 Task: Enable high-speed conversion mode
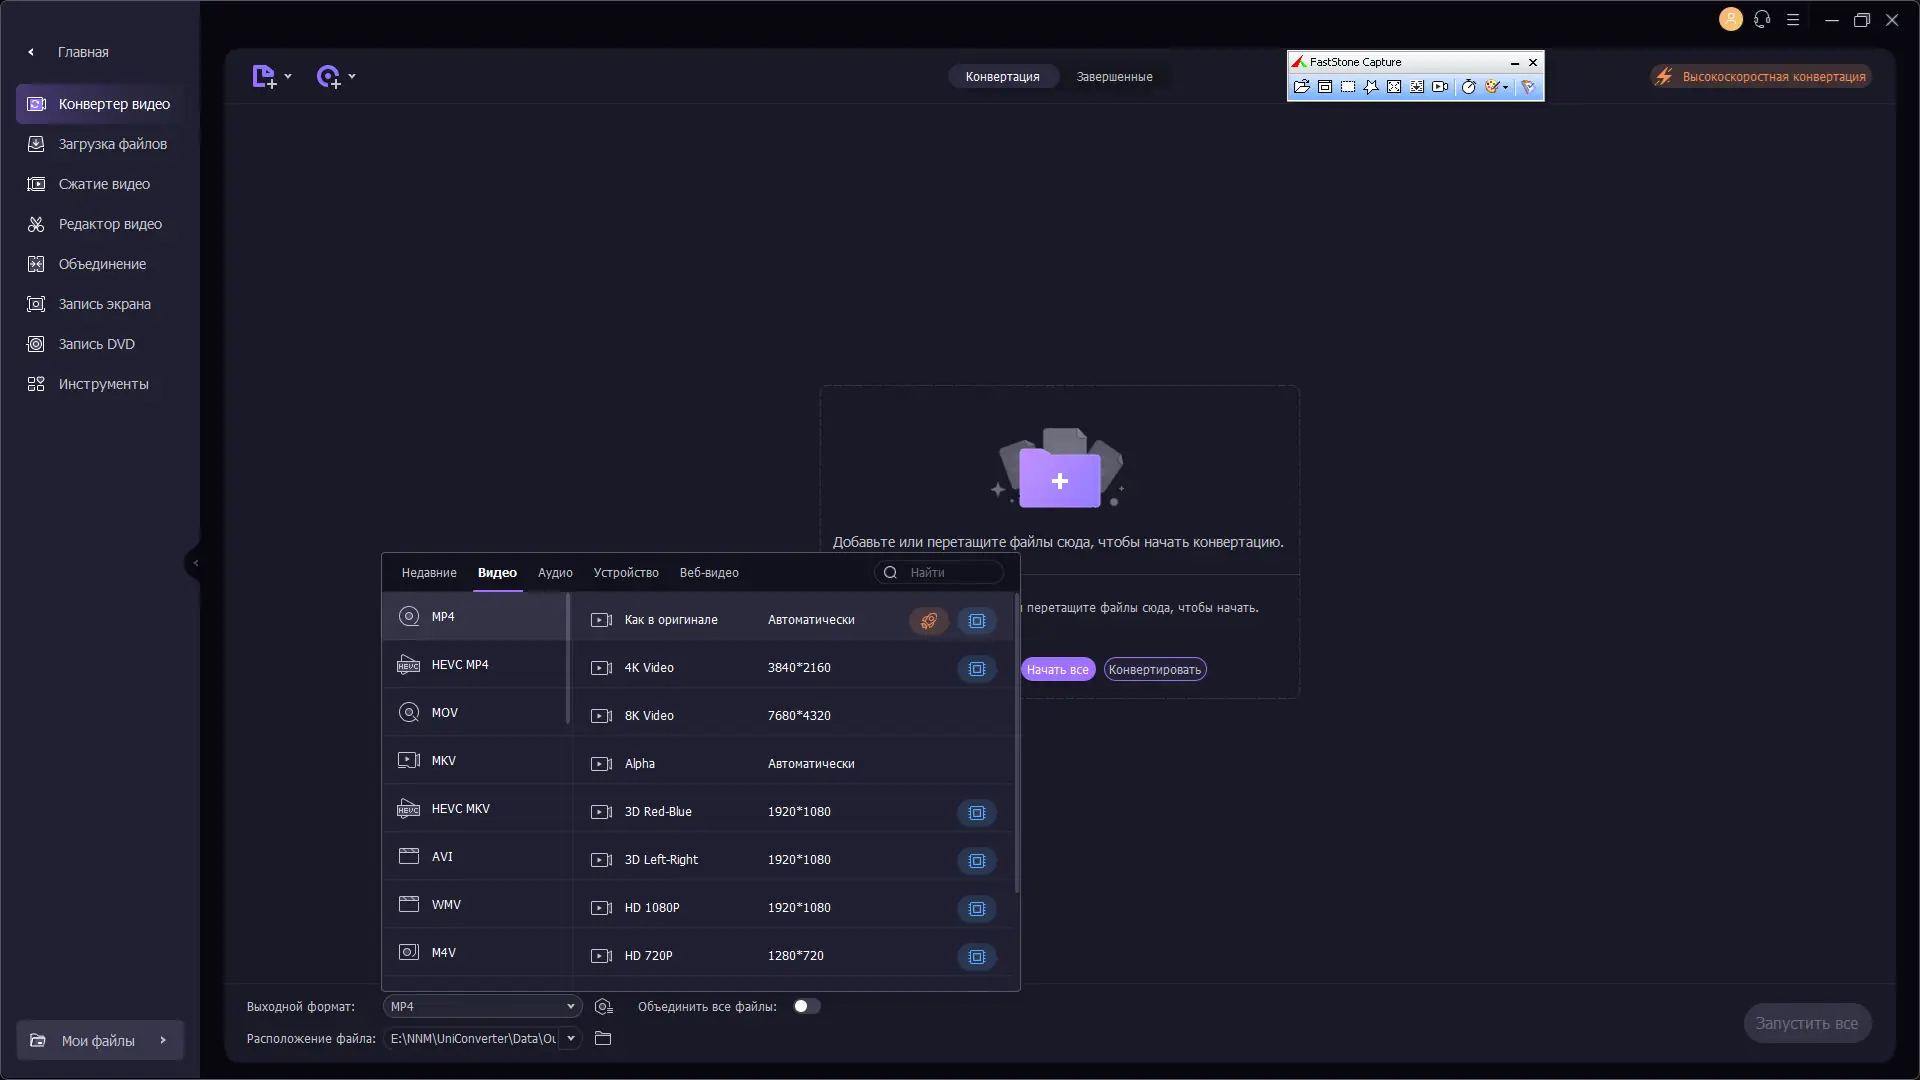pyautogui.click(x=1761, y=77)
